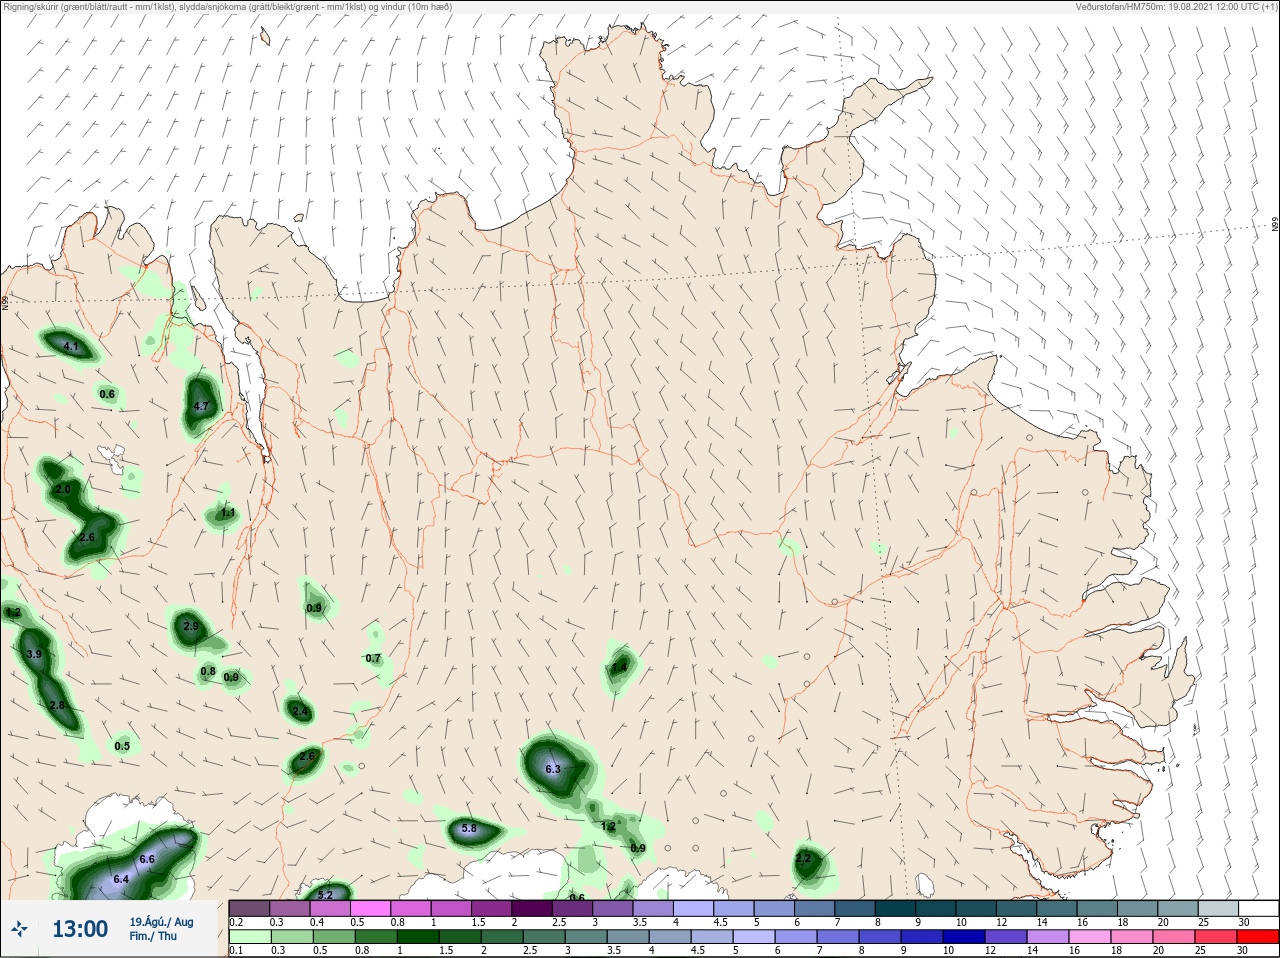Select the date text "19.Ágú./ Aug"
Image resolution: width=1280 pixels, height=958 pixels.
click(161, 922)
